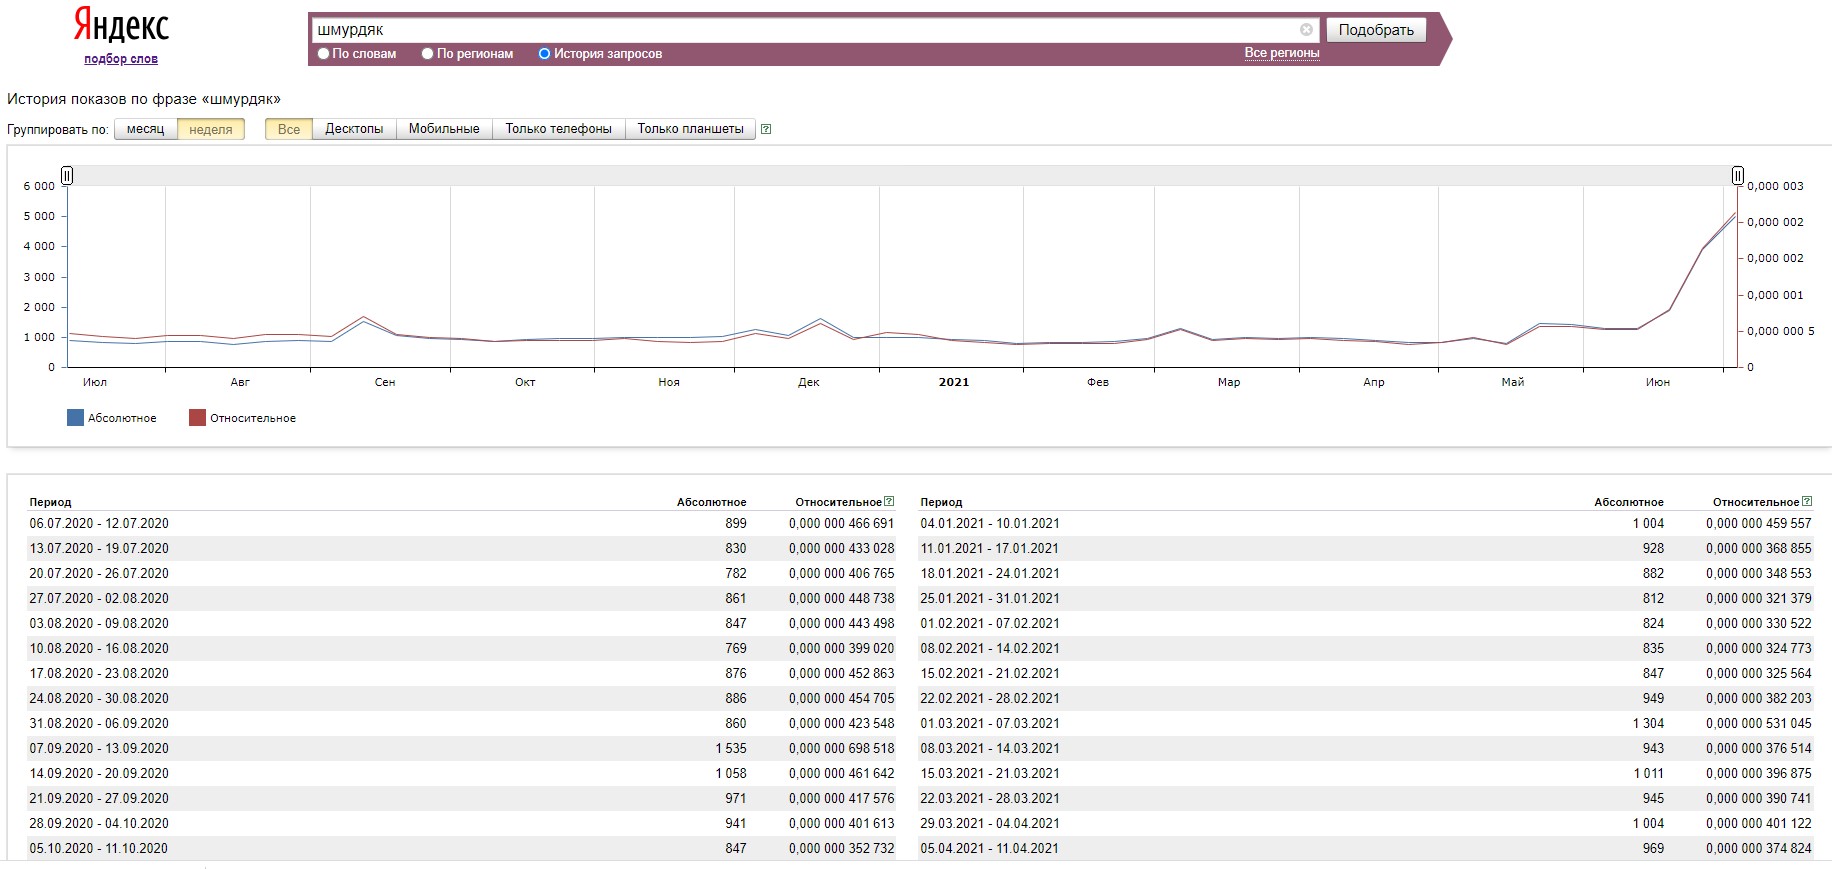Grab the left chart range handle
This screenshot has width=1832, height=869.
click(67, 176)
